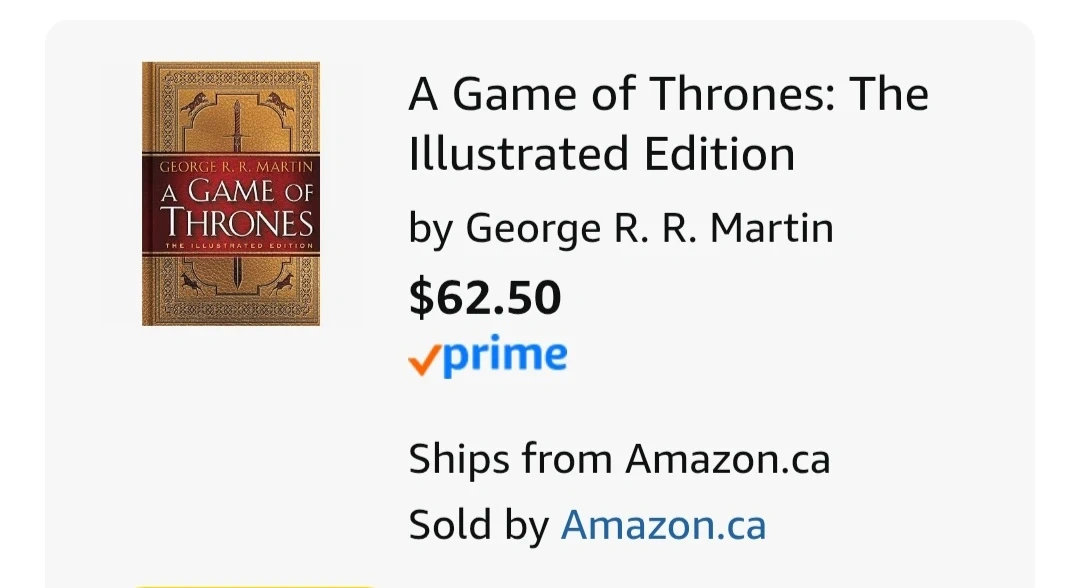Screen dimensions: 1080x588
Task: Open the A Game of Thrones book cover thumbnail
Action: click(x=230, y=193)
